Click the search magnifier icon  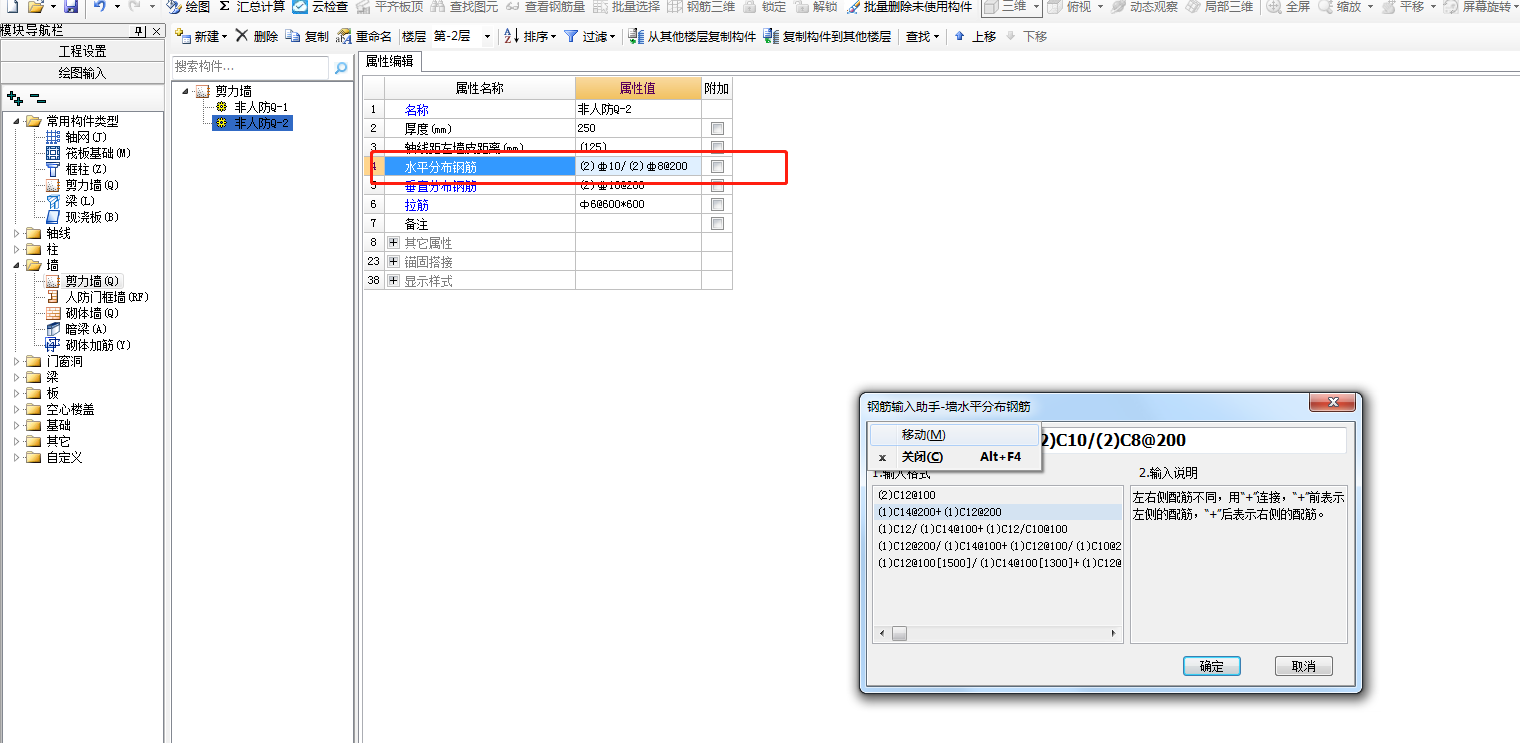tap(341, 67)
